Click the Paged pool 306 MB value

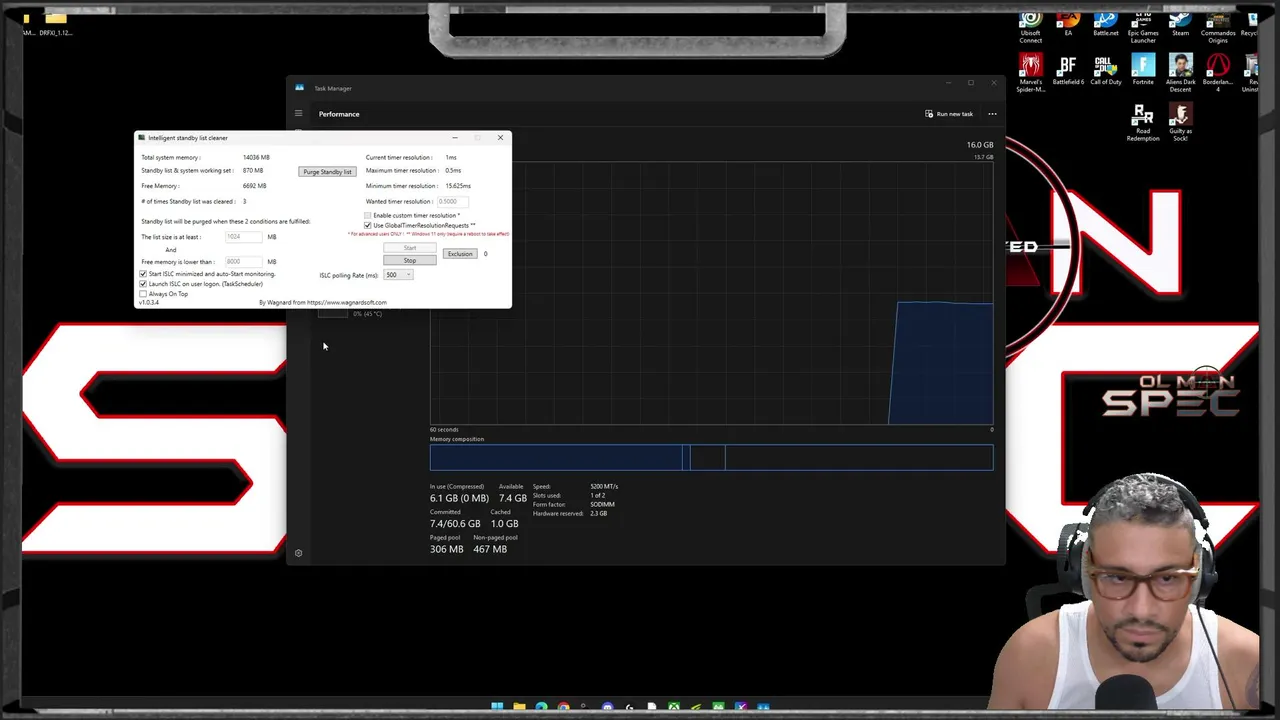coord(446,549)
